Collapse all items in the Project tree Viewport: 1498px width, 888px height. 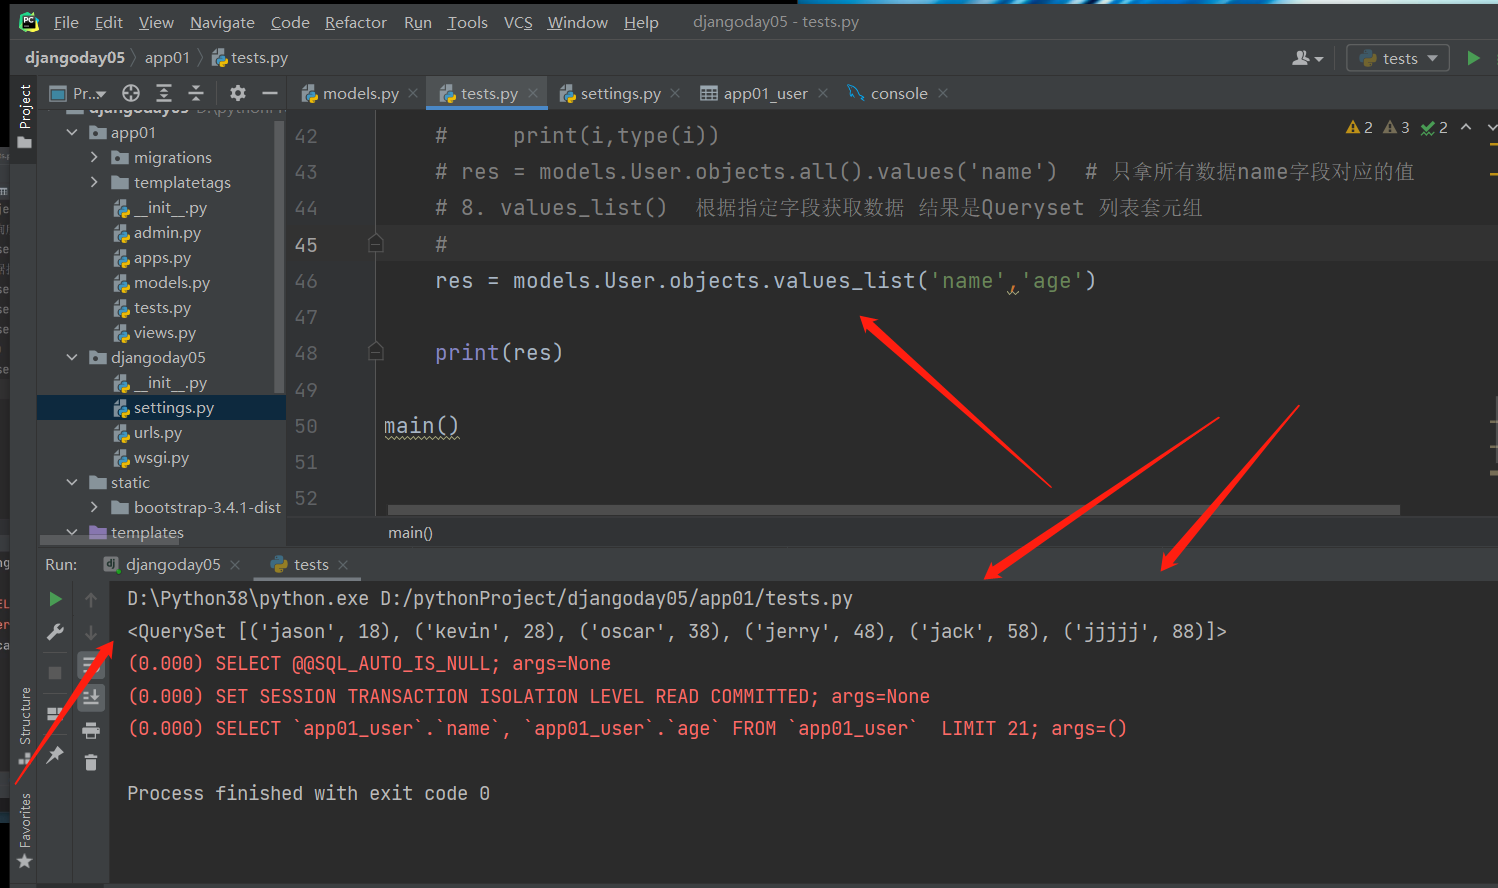(196, 93)
